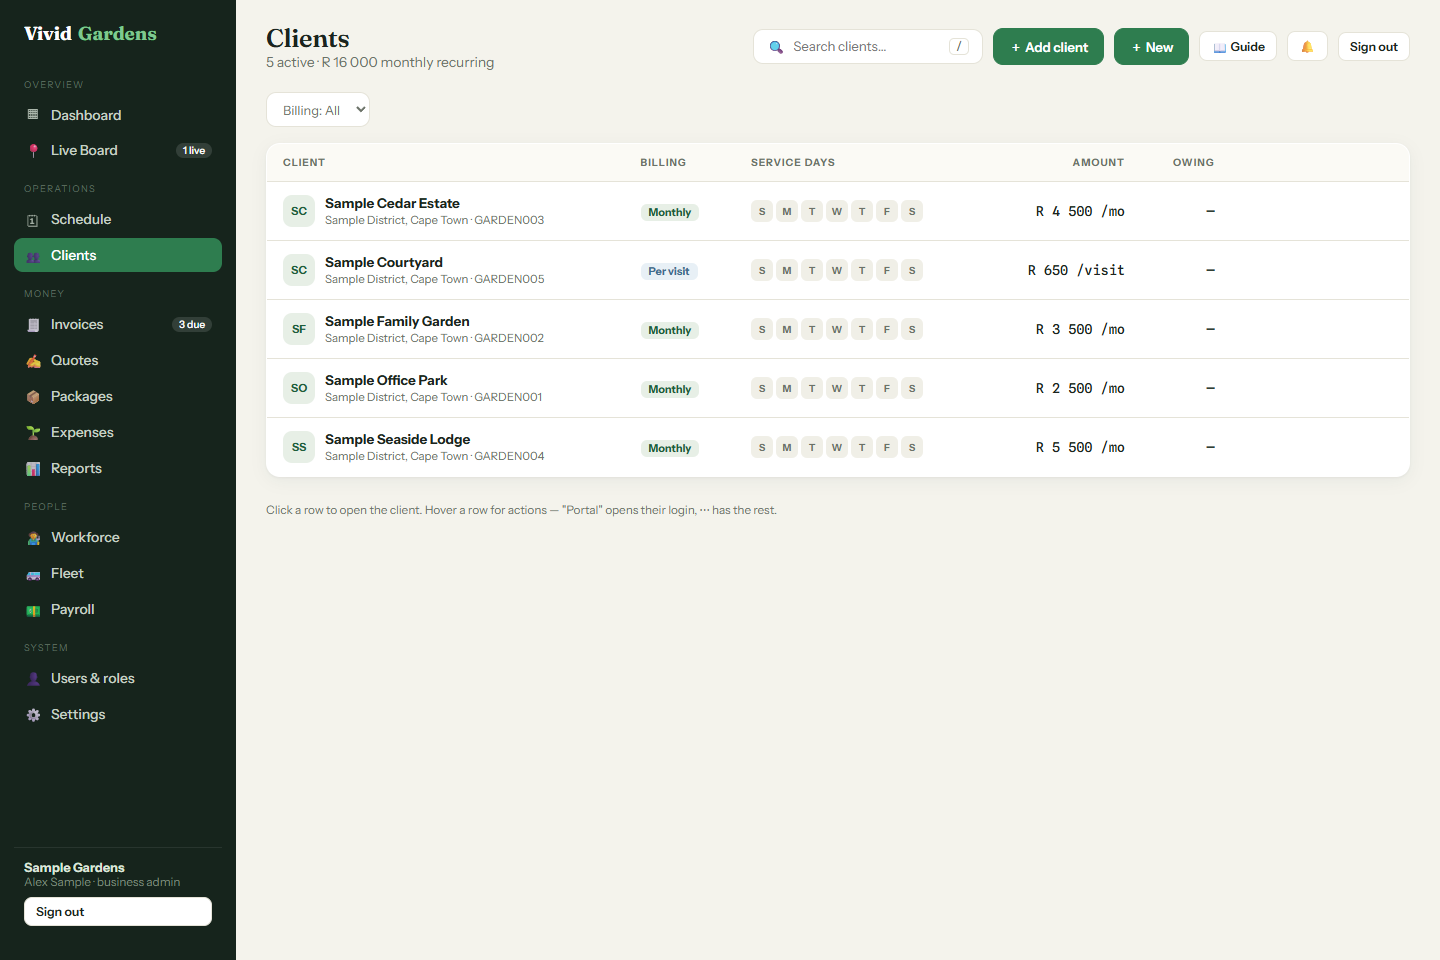Click the SF avatar of Sample Family Garden

click(299, 329)
